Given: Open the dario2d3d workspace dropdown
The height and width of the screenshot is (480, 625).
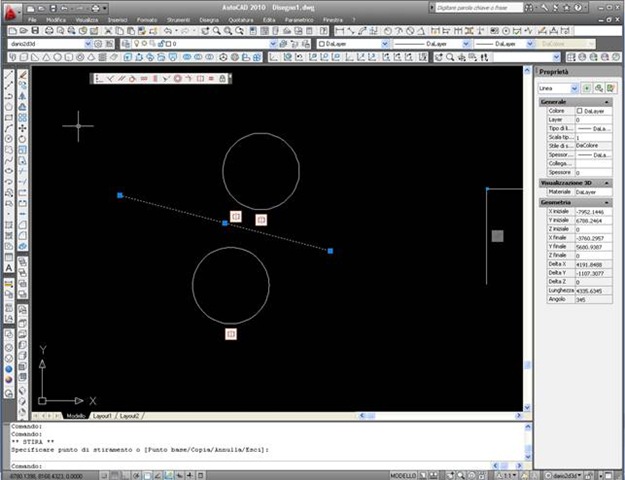Looking at the screenshot, I should point(88,44).
